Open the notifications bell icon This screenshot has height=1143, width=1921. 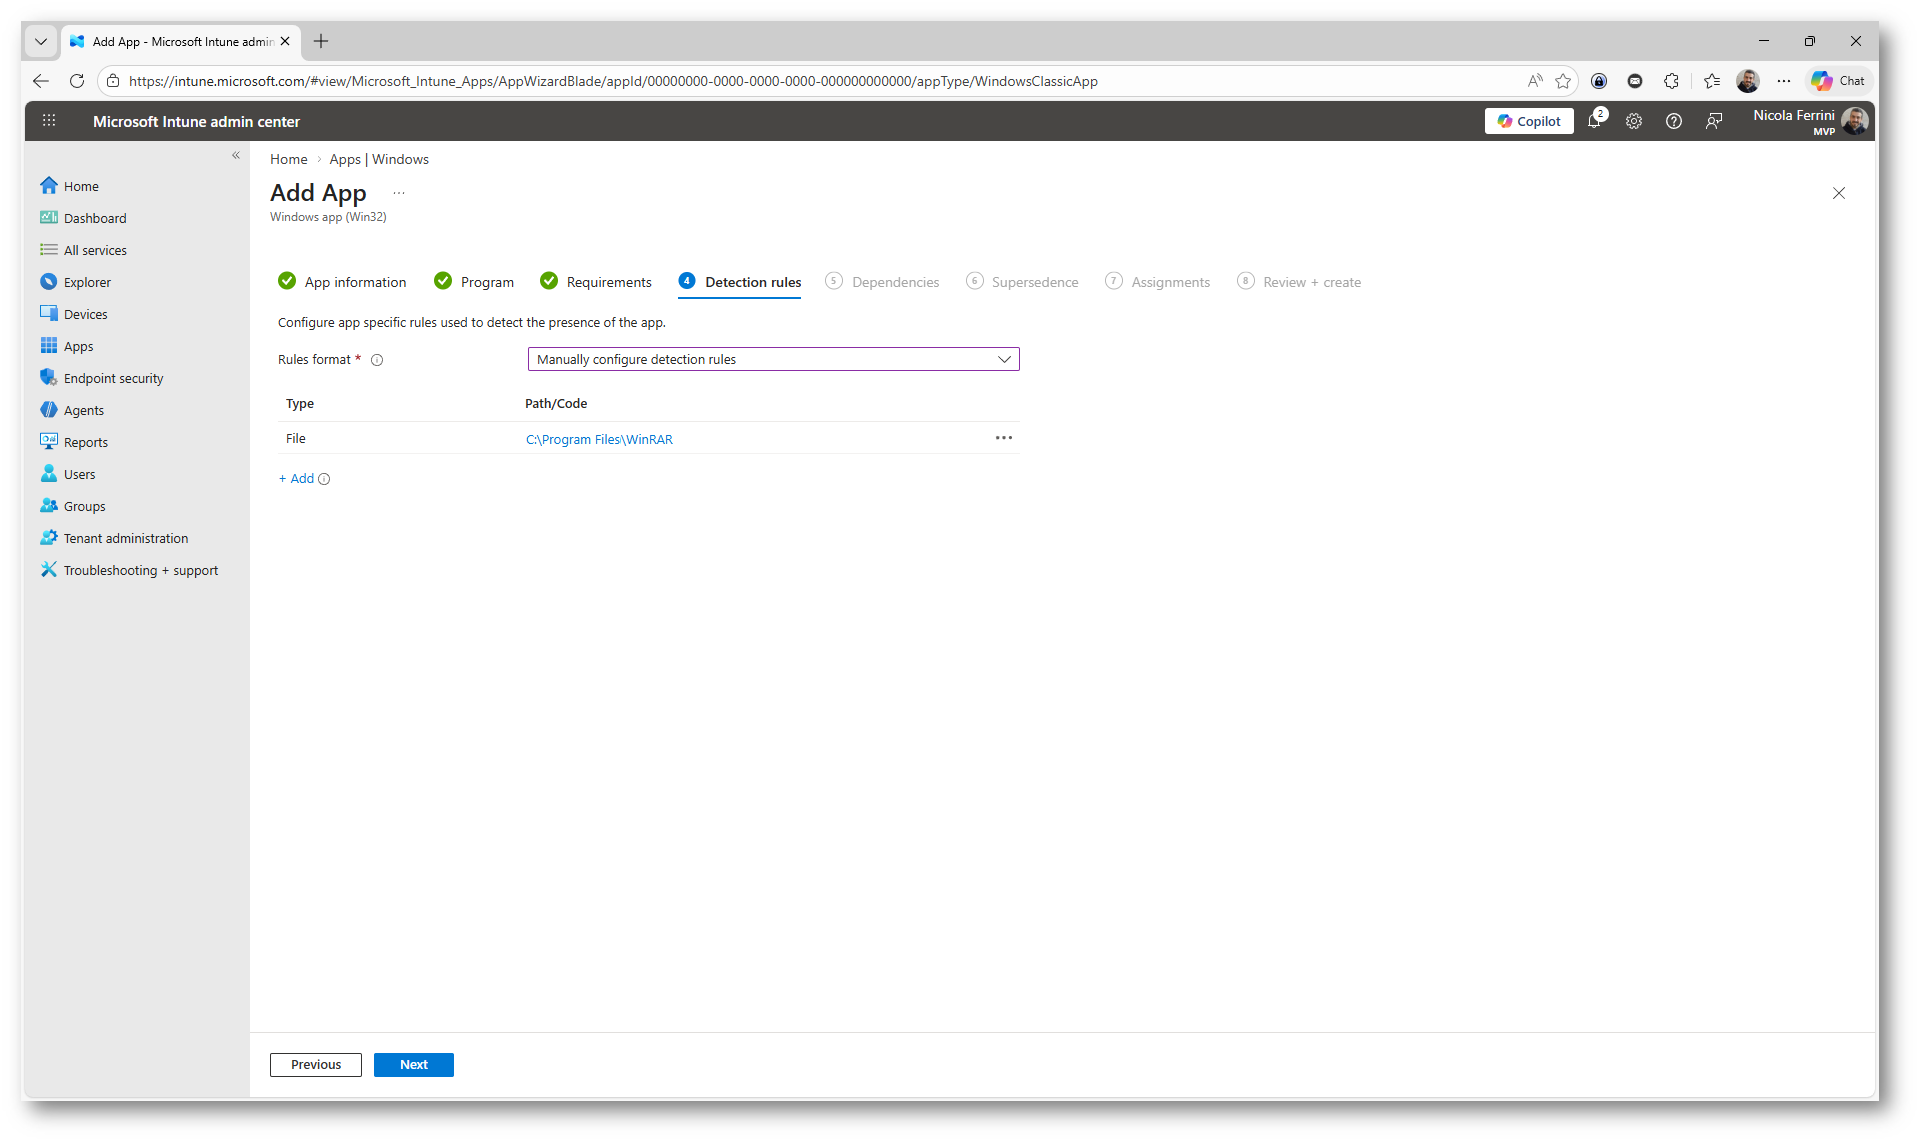click(1594, 121)
